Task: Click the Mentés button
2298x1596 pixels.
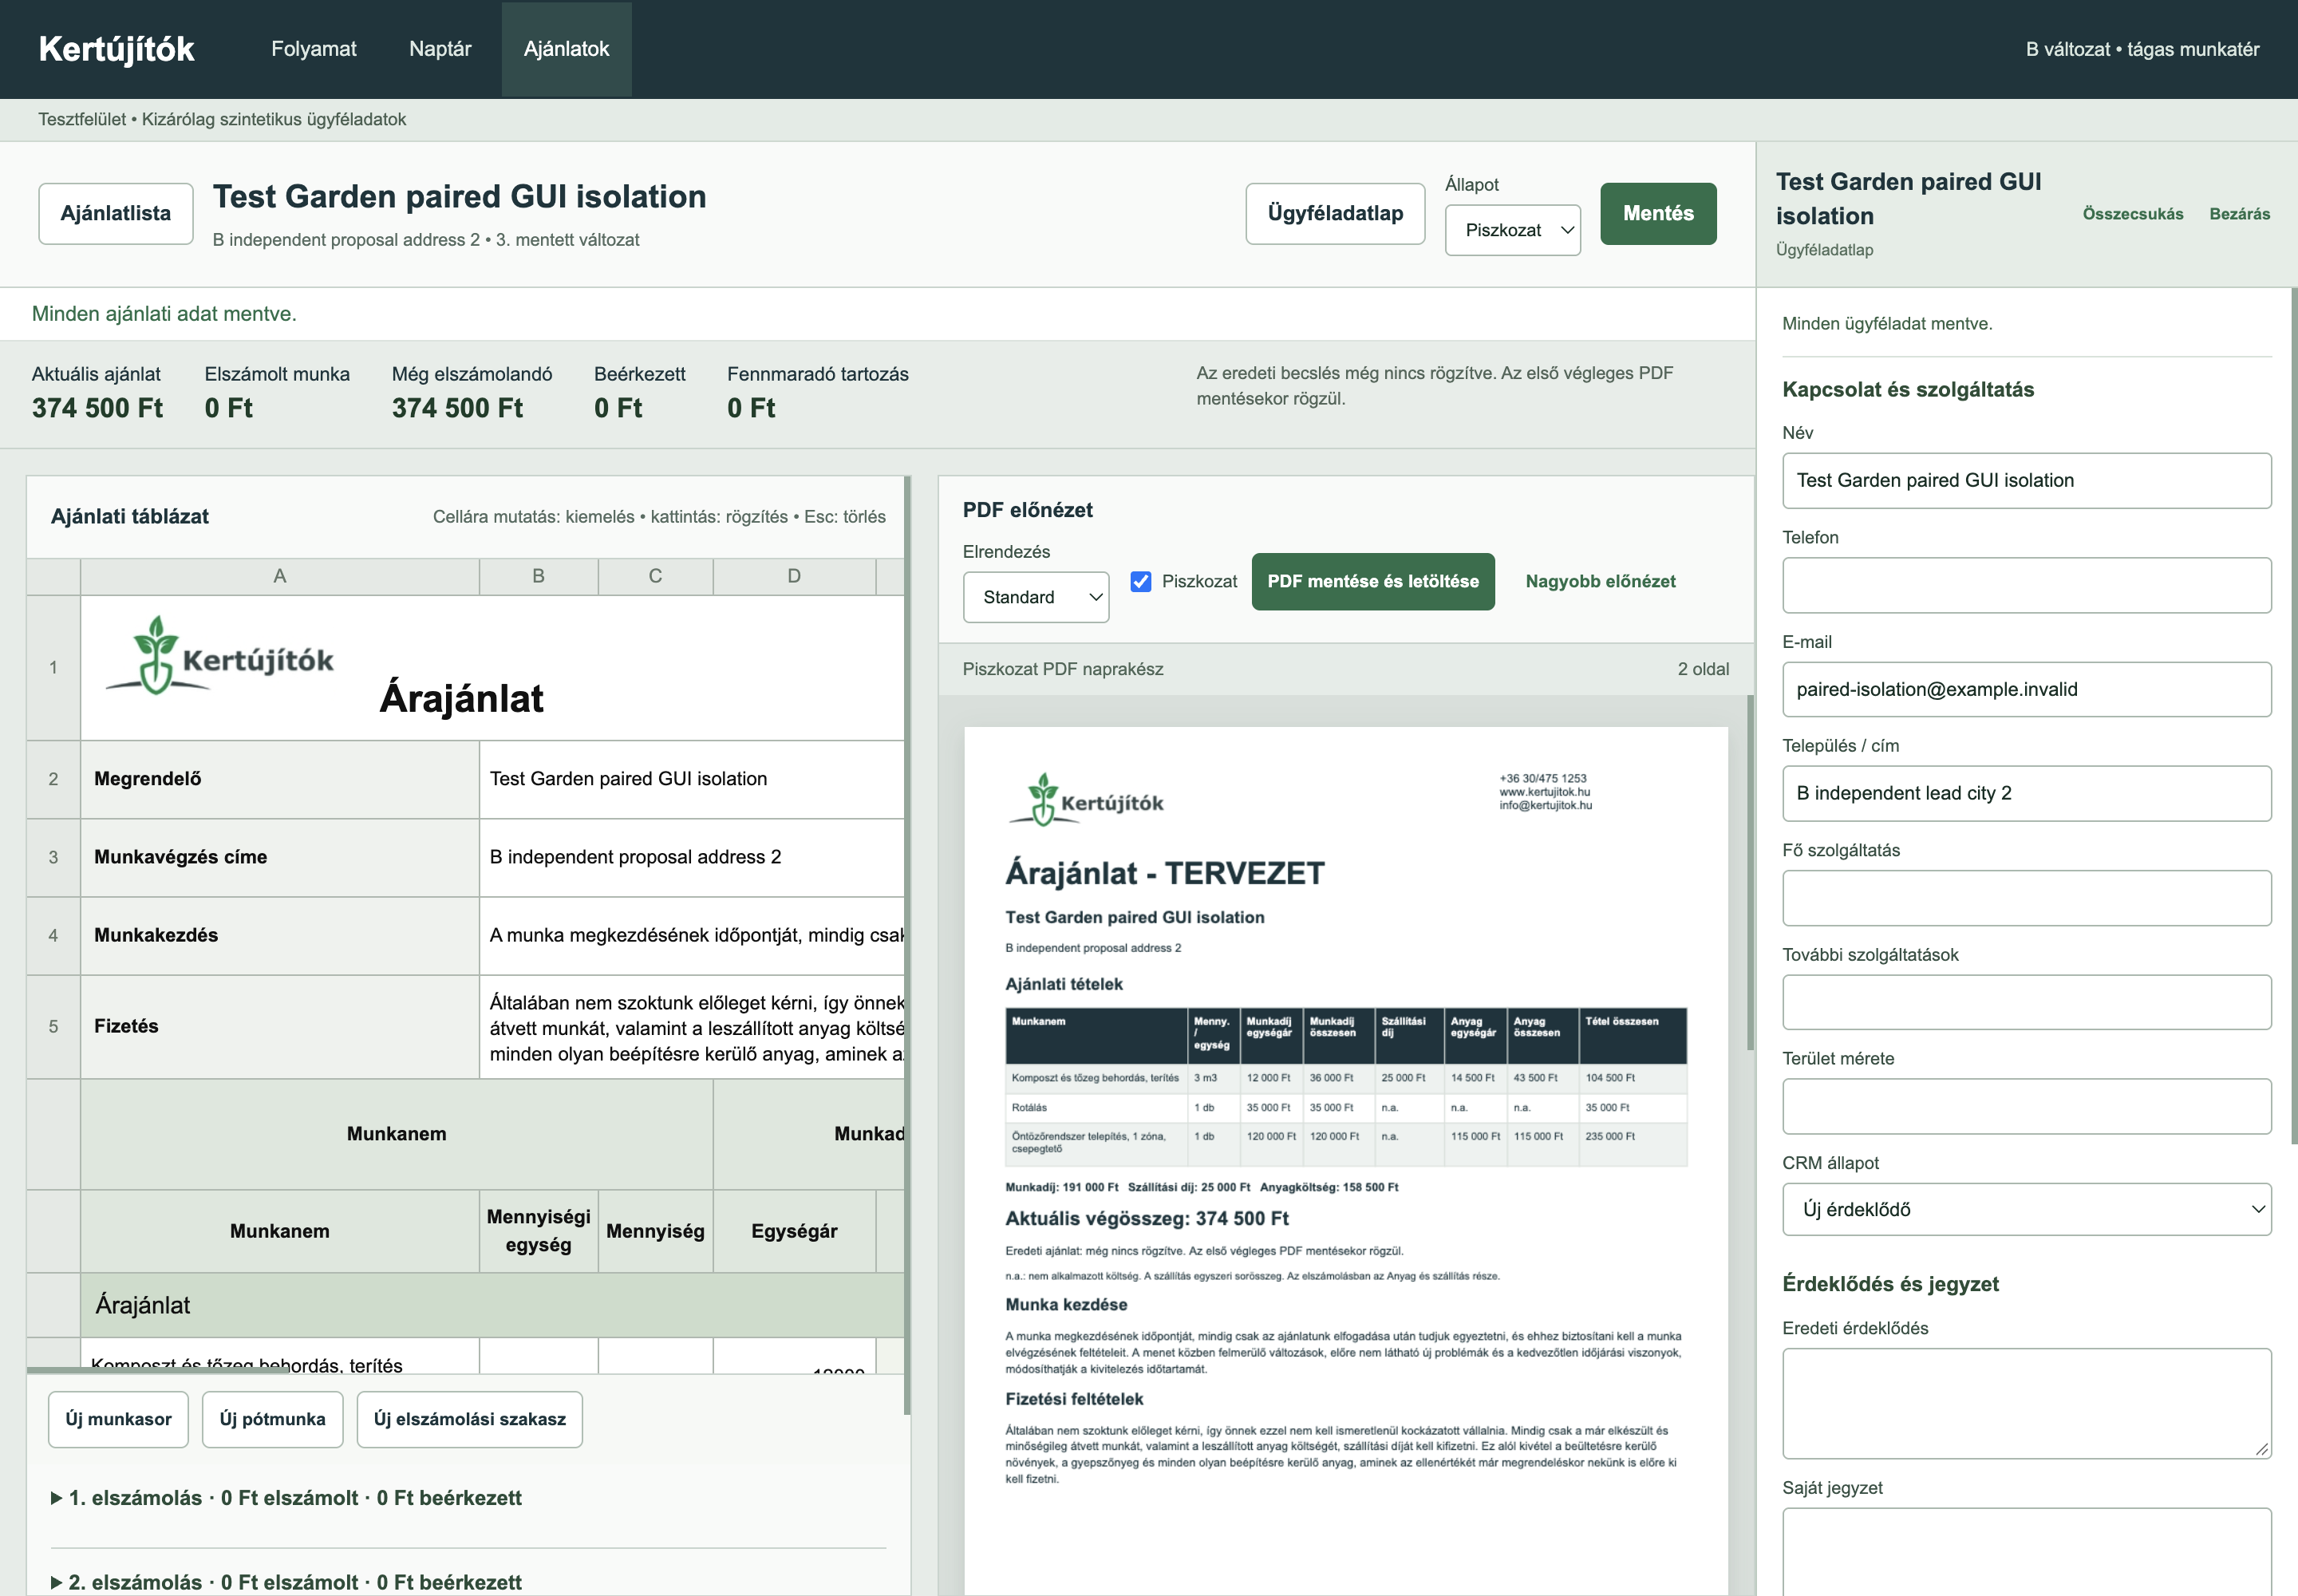Action: pyautogui.click(x=1657, y=213)
